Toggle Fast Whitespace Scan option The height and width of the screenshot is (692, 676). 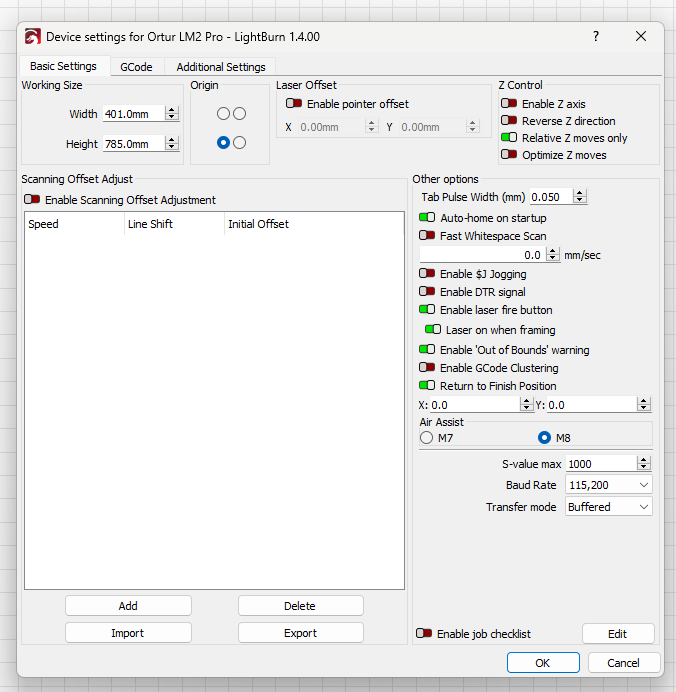coord(427,237)
